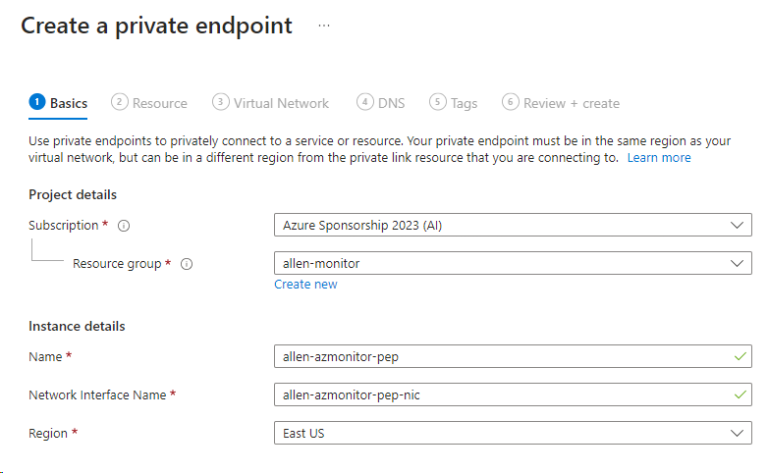Click the step 4 circle icon
This screenshot has width=768, height=473.
point(365,102)
